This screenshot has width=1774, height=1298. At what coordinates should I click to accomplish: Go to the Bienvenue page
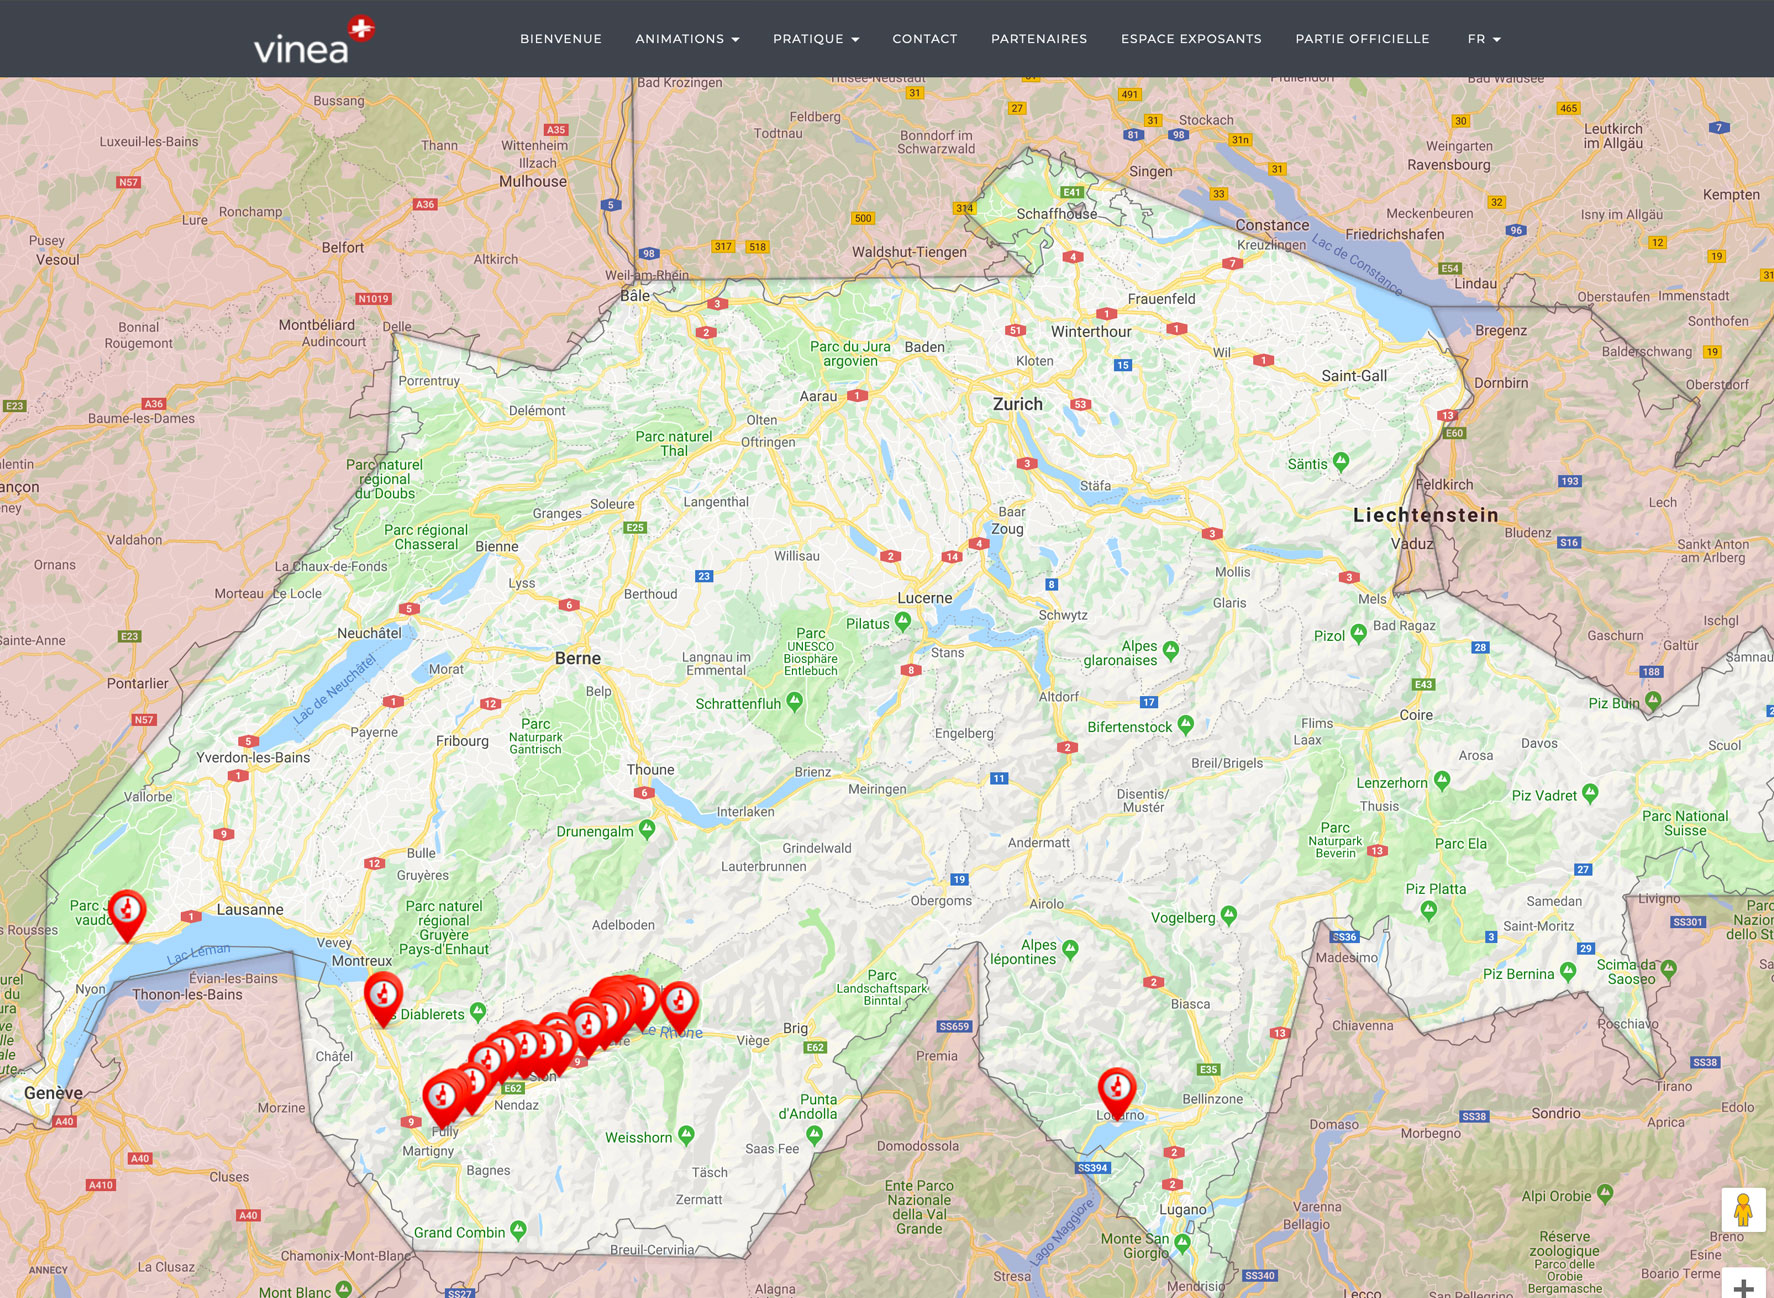pyautogui.click(x=561, y=39)
